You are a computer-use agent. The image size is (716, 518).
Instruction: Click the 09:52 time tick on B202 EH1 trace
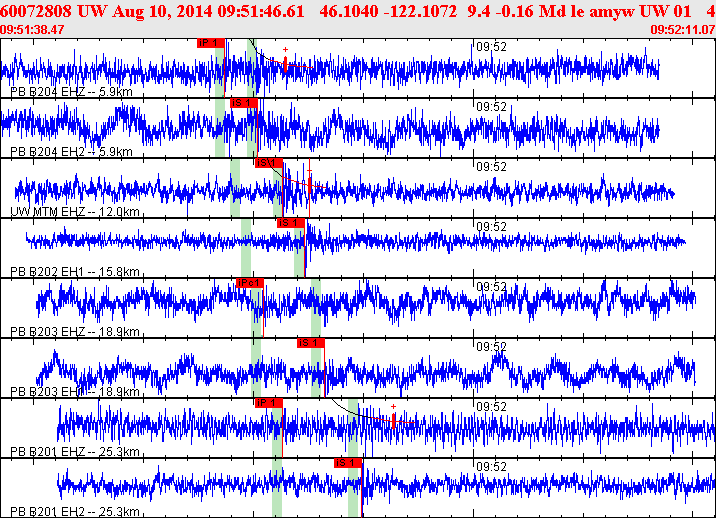click(x=491, y=227)
